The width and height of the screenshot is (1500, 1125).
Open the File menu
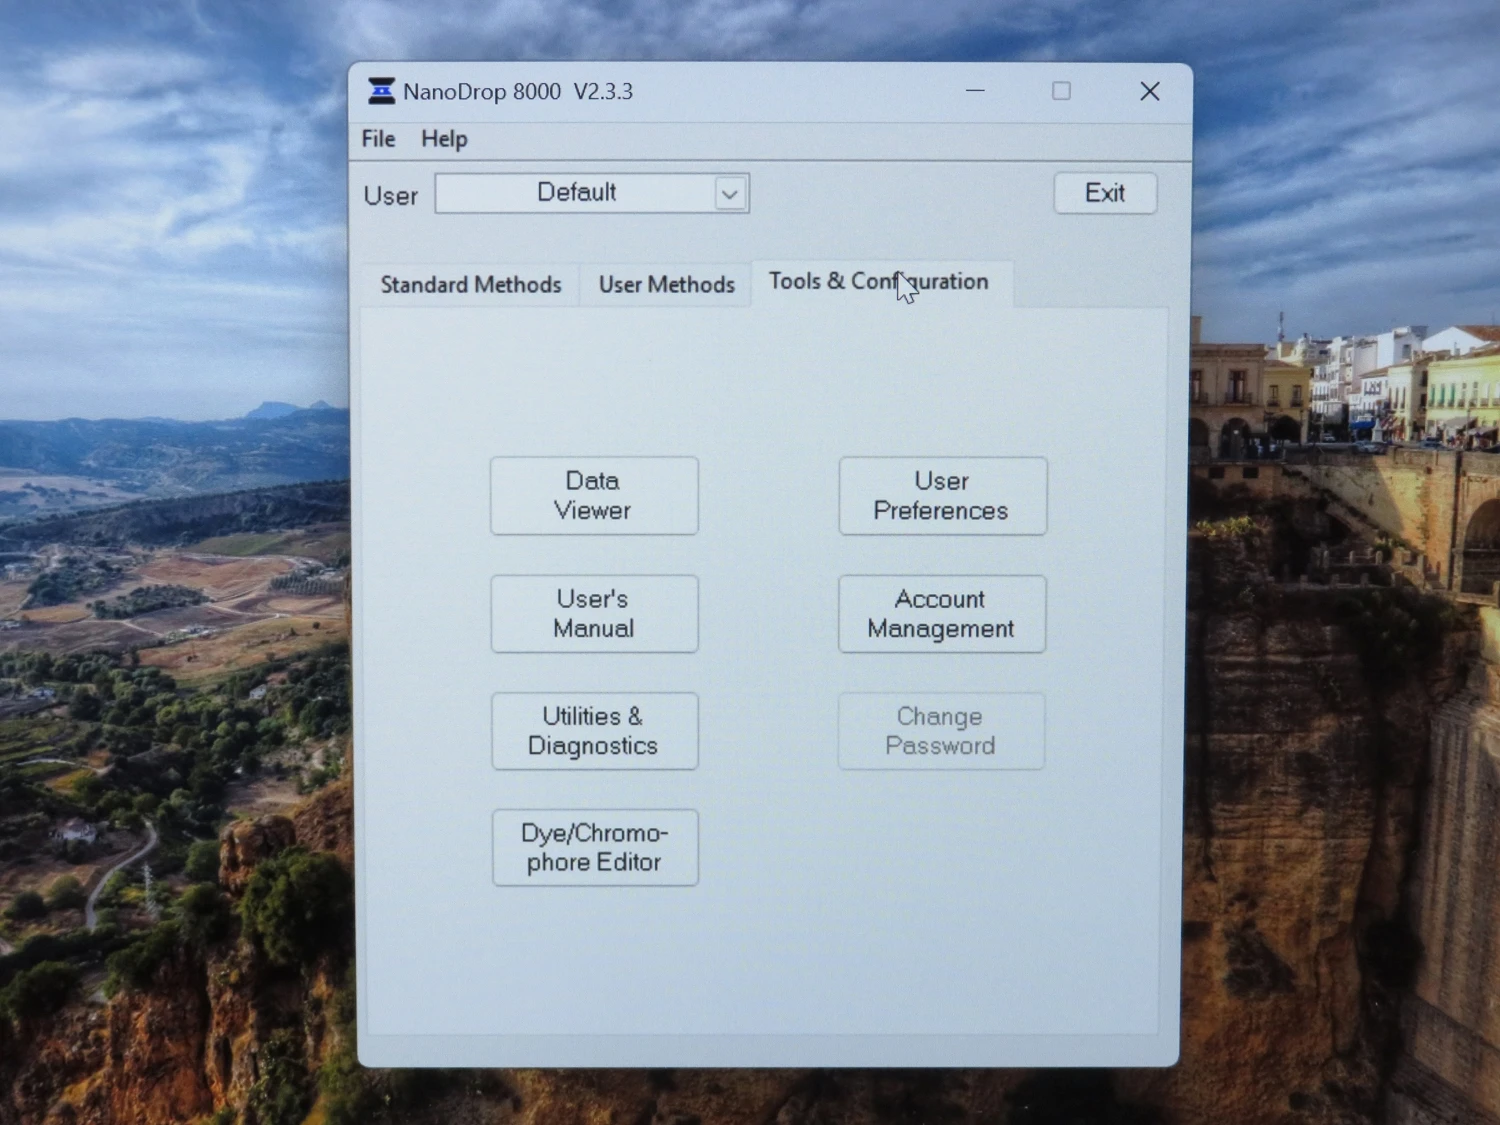click(378, 139)
